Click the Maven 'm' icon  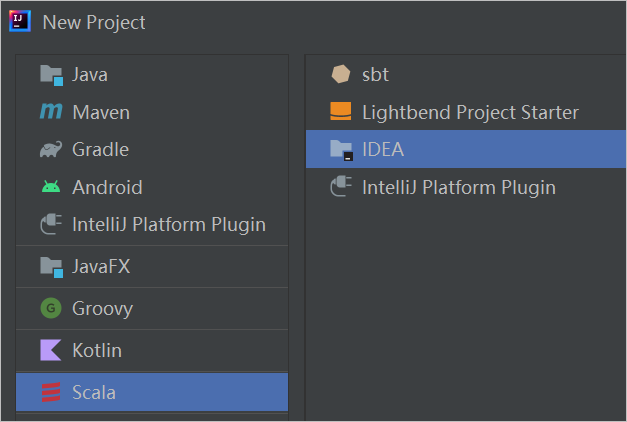point(51,112)
